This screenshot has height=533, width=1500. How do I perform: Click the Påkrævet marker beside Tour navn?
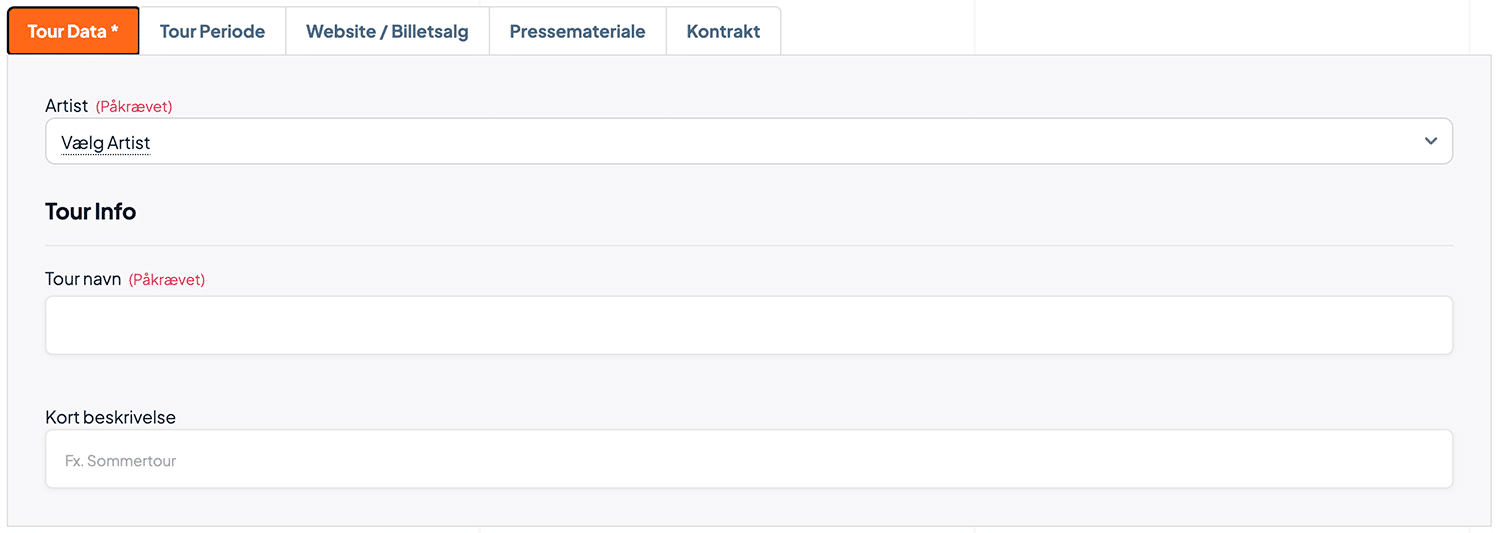(x=167, y=280)
